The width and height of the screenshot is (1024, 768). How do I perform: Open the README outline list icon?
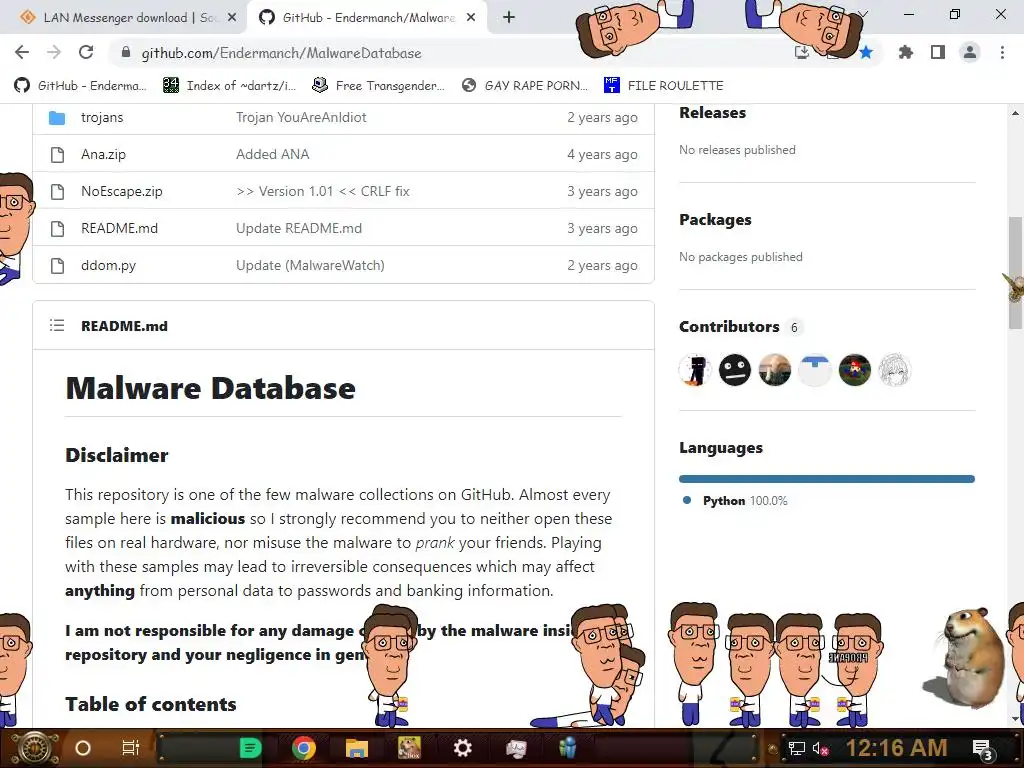[57, 325]
